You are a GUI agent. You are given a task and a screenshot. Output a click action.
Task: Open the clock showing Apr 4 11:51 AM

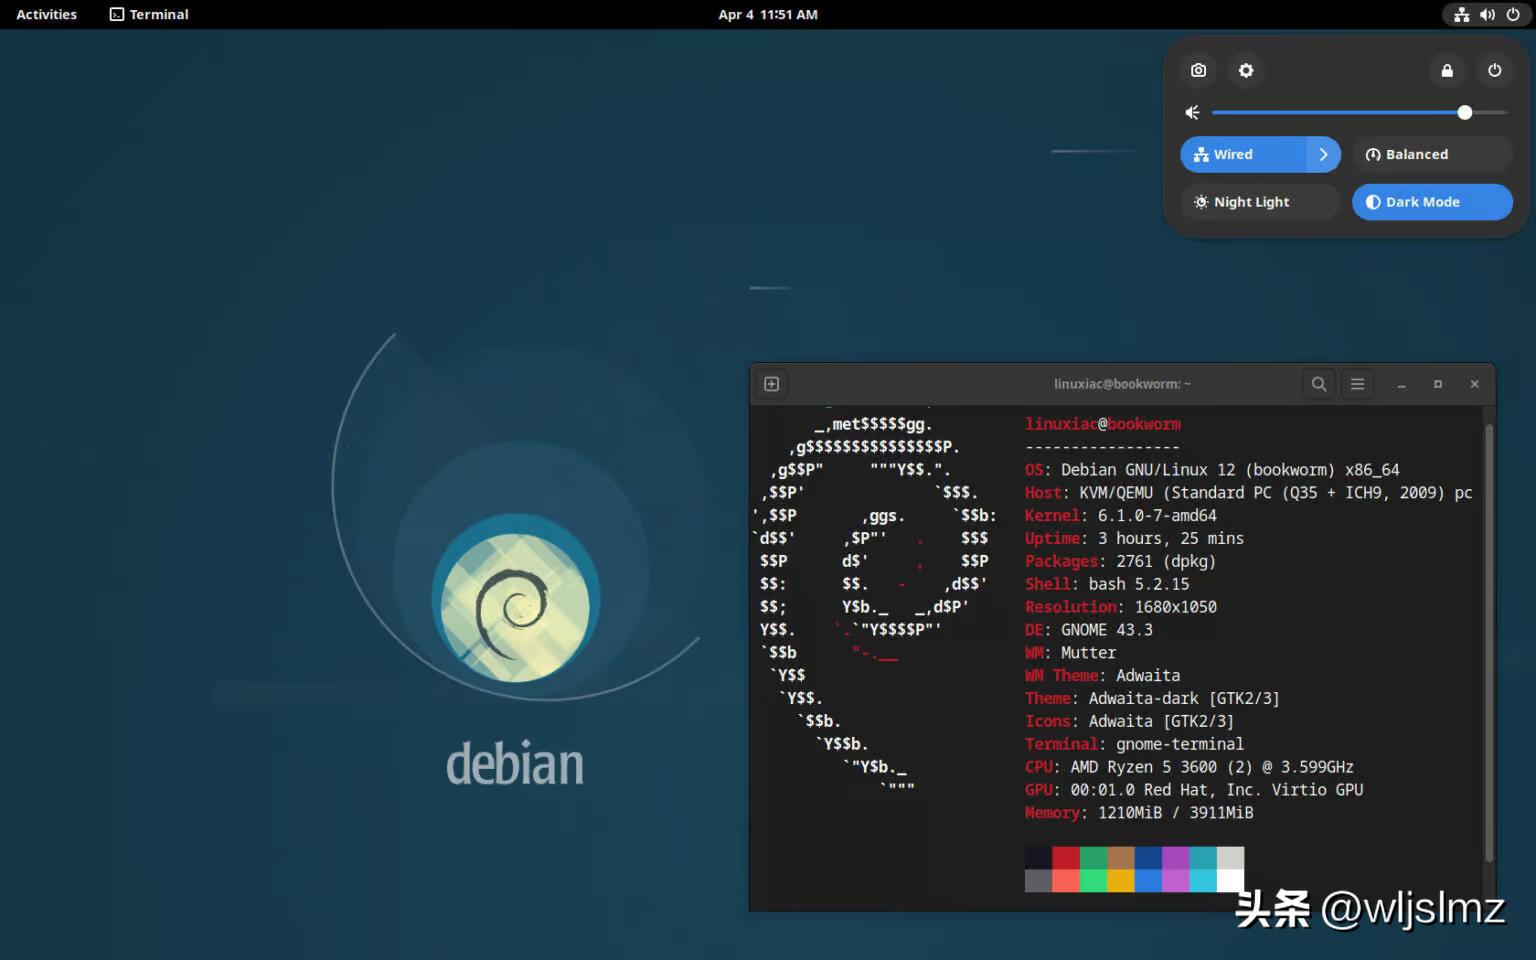pos(768,14)
